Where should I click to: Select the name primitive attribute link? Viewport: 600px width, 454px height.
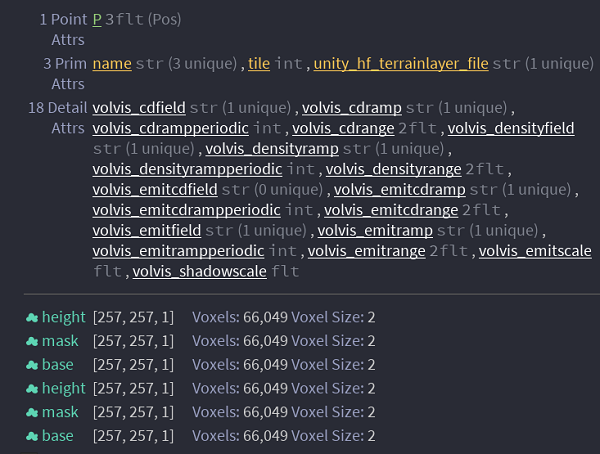pyautogui.click(x=112, y=64)
